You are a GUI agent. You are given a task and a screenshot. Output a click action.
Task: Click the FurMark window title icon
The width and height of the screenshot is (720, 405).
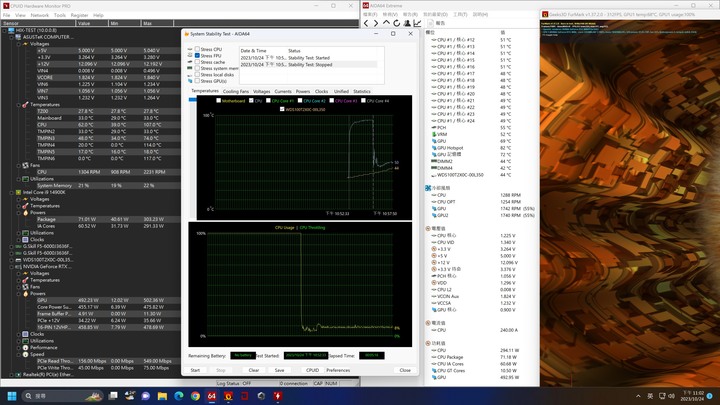(x=545, y=14)
